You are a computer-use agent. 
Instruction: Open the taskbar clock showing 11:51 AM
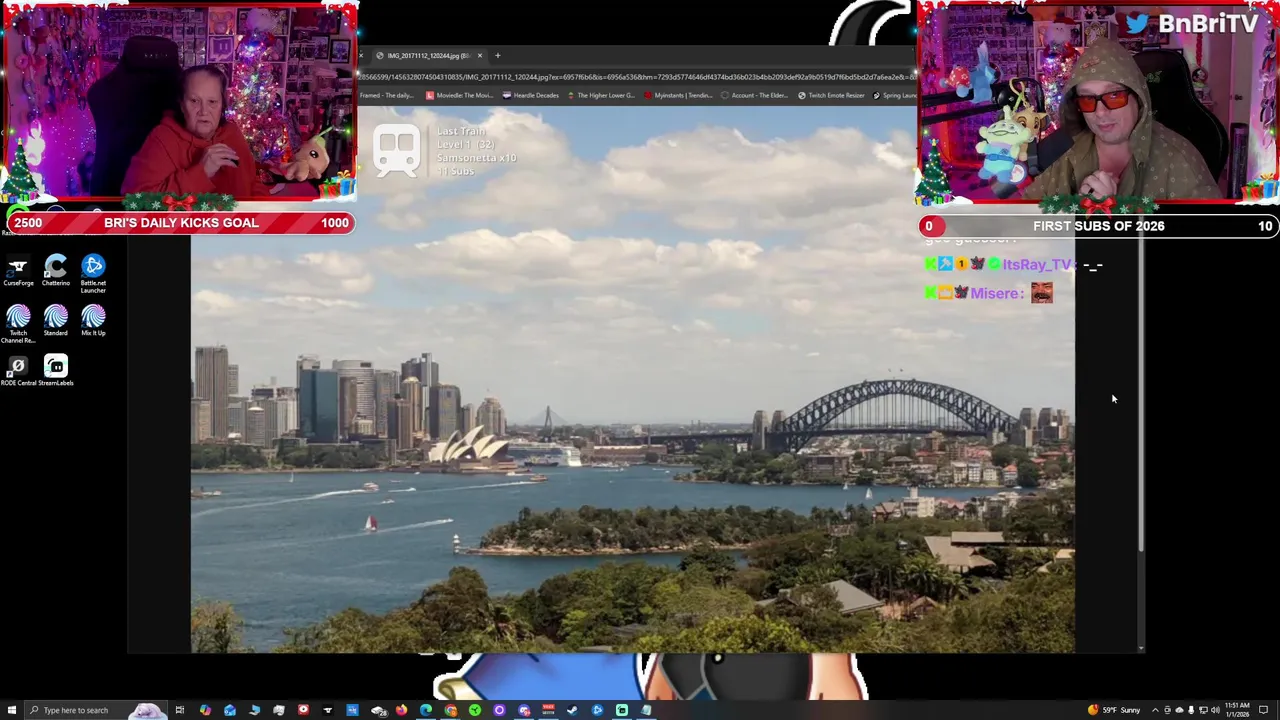coord(1237,710)
